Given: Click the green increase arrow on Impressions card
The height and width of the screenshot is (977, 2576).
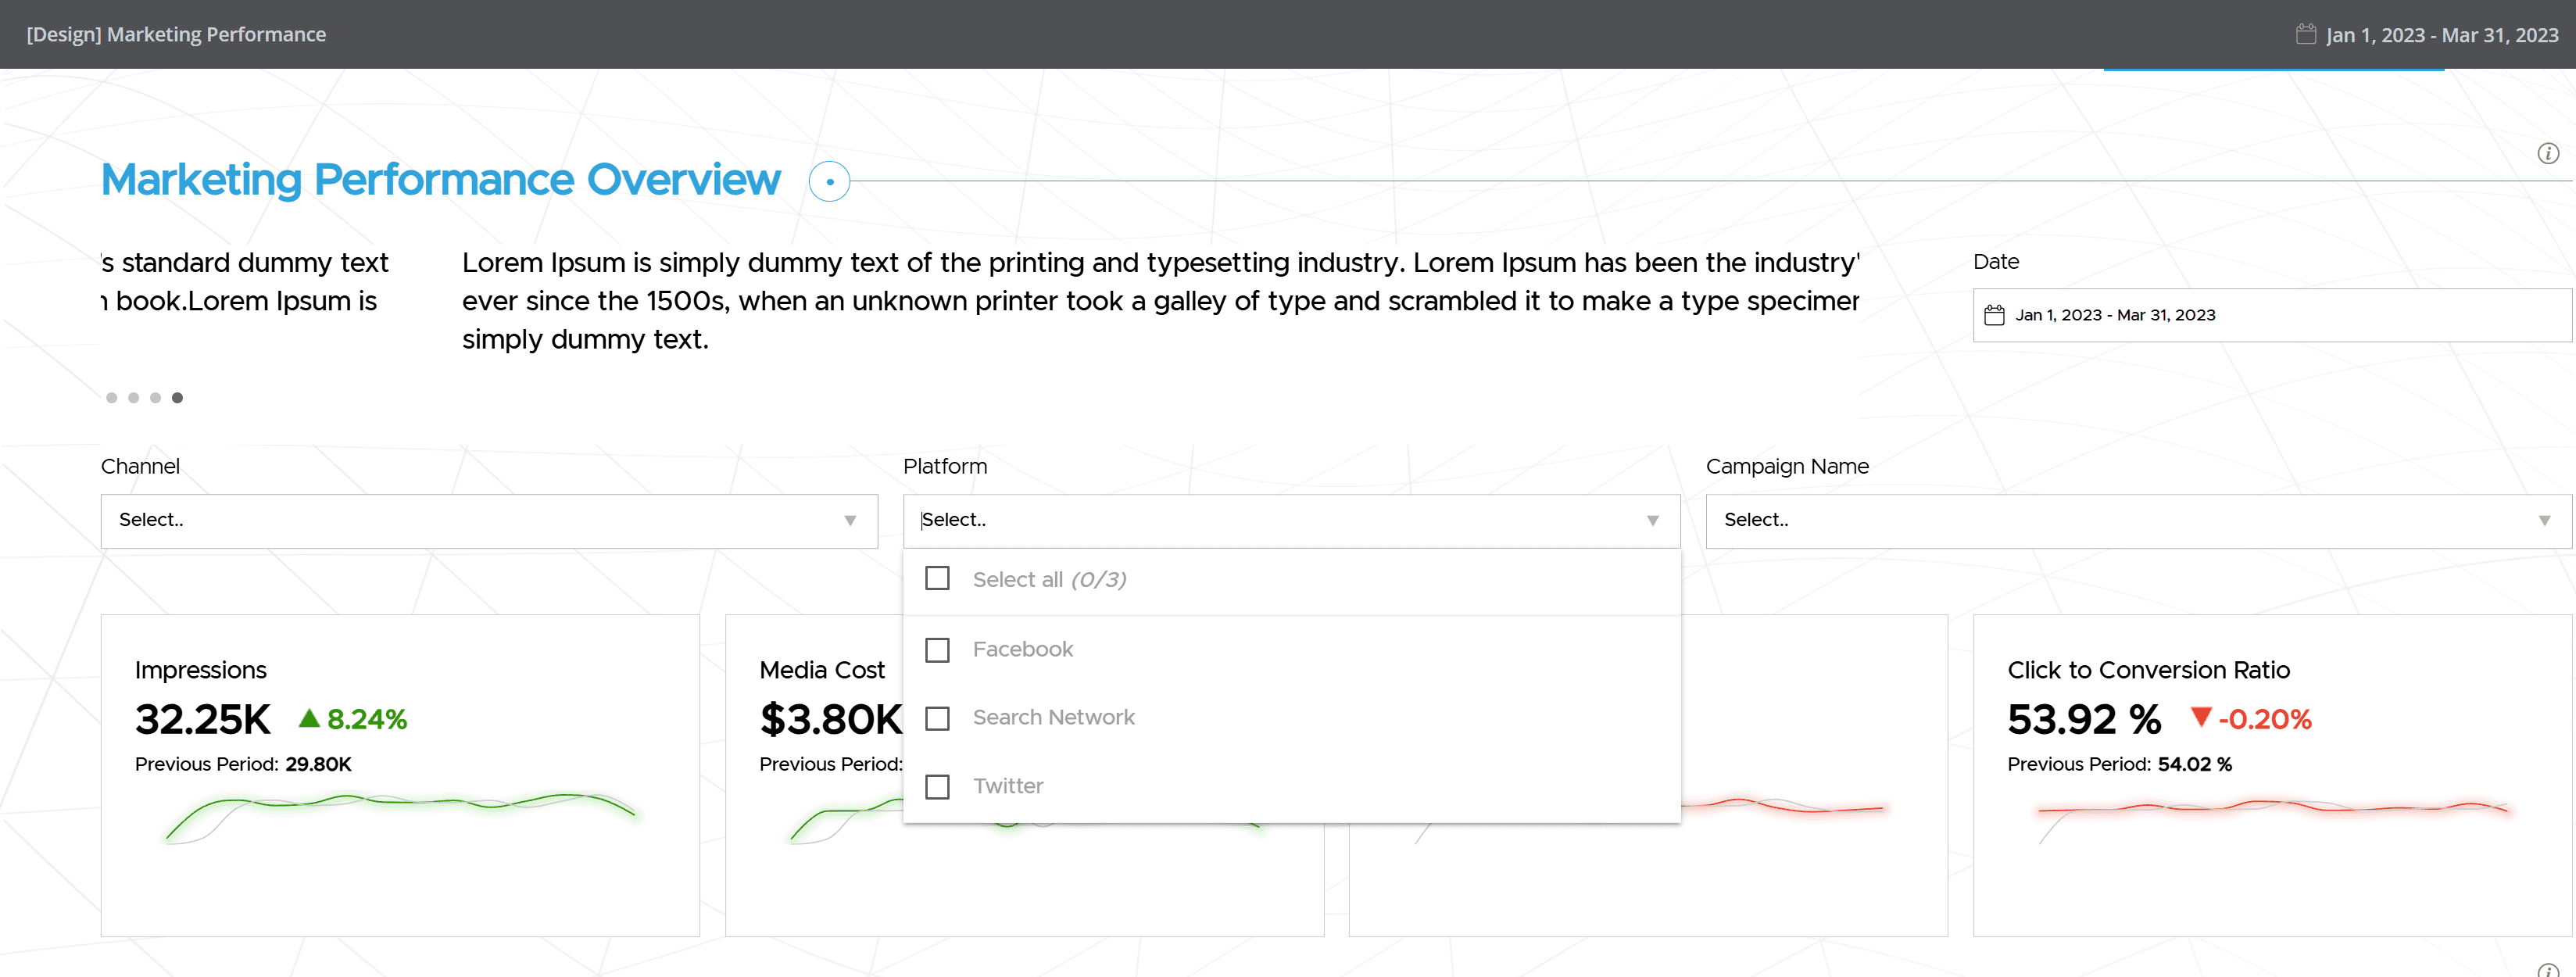Looking at the screenshot, I should click(309, 718).
